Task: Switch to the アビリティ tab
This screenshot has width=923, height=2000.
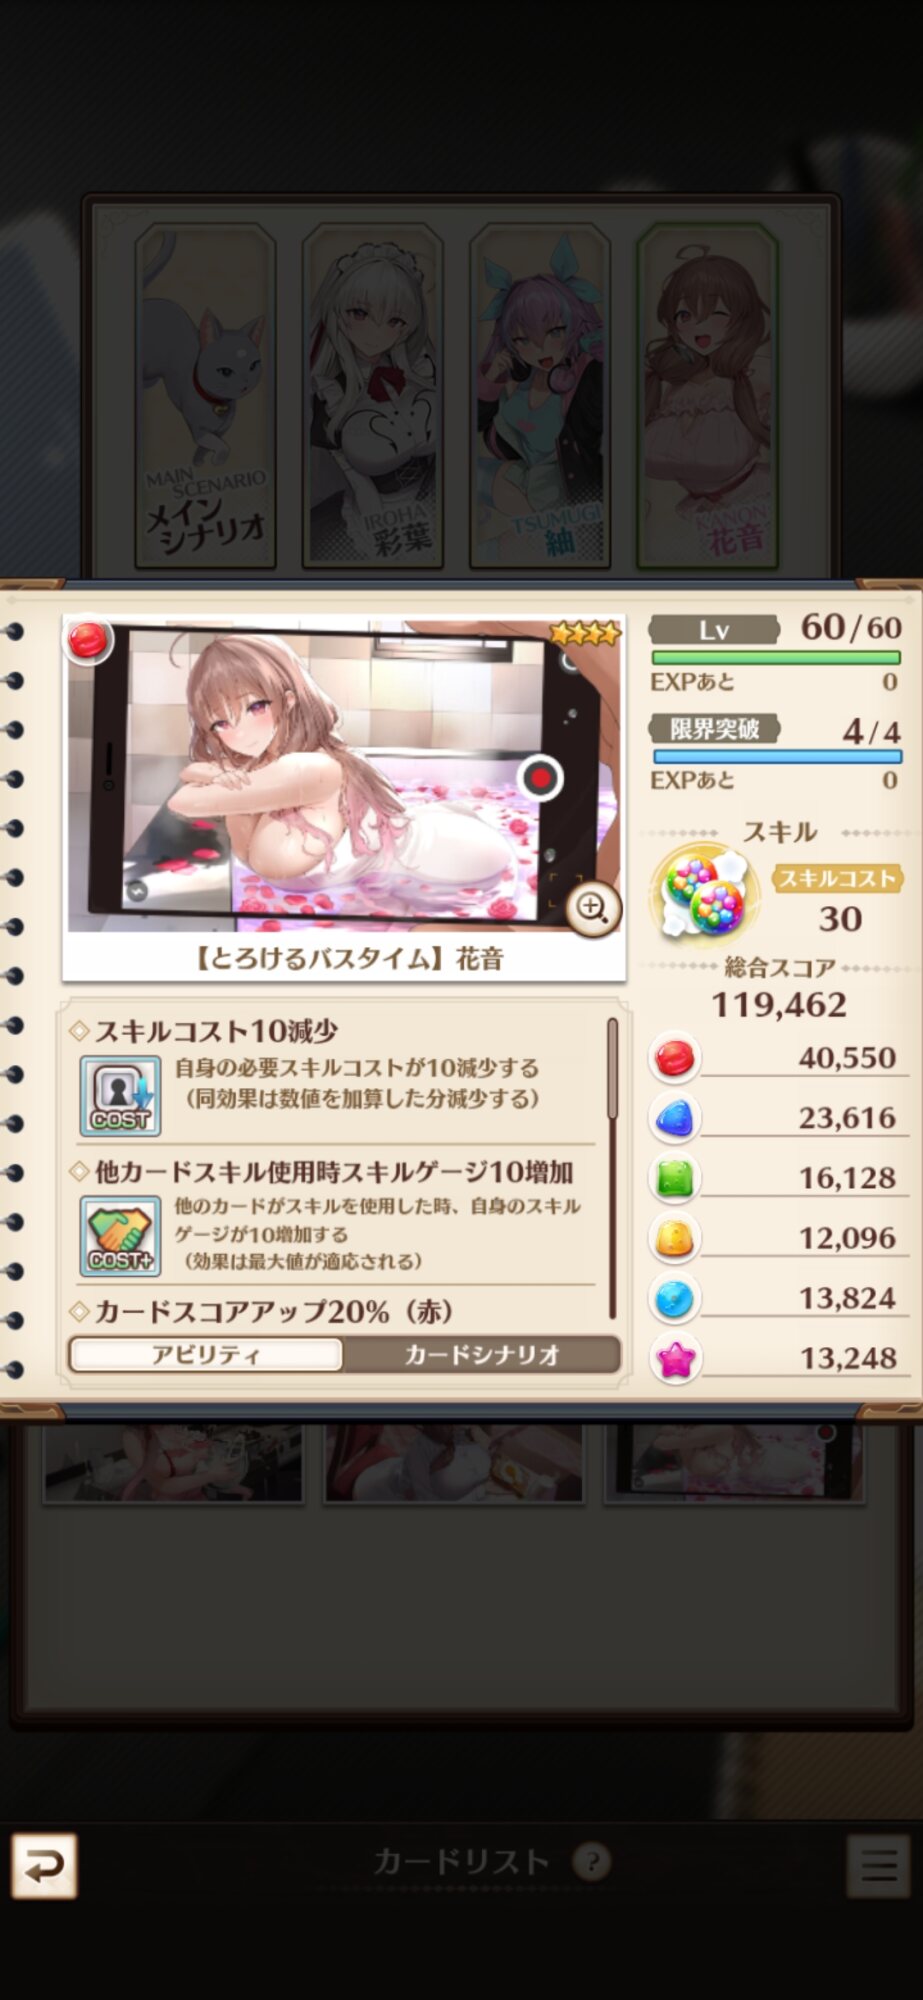Action: click(x=206, y=1355)
